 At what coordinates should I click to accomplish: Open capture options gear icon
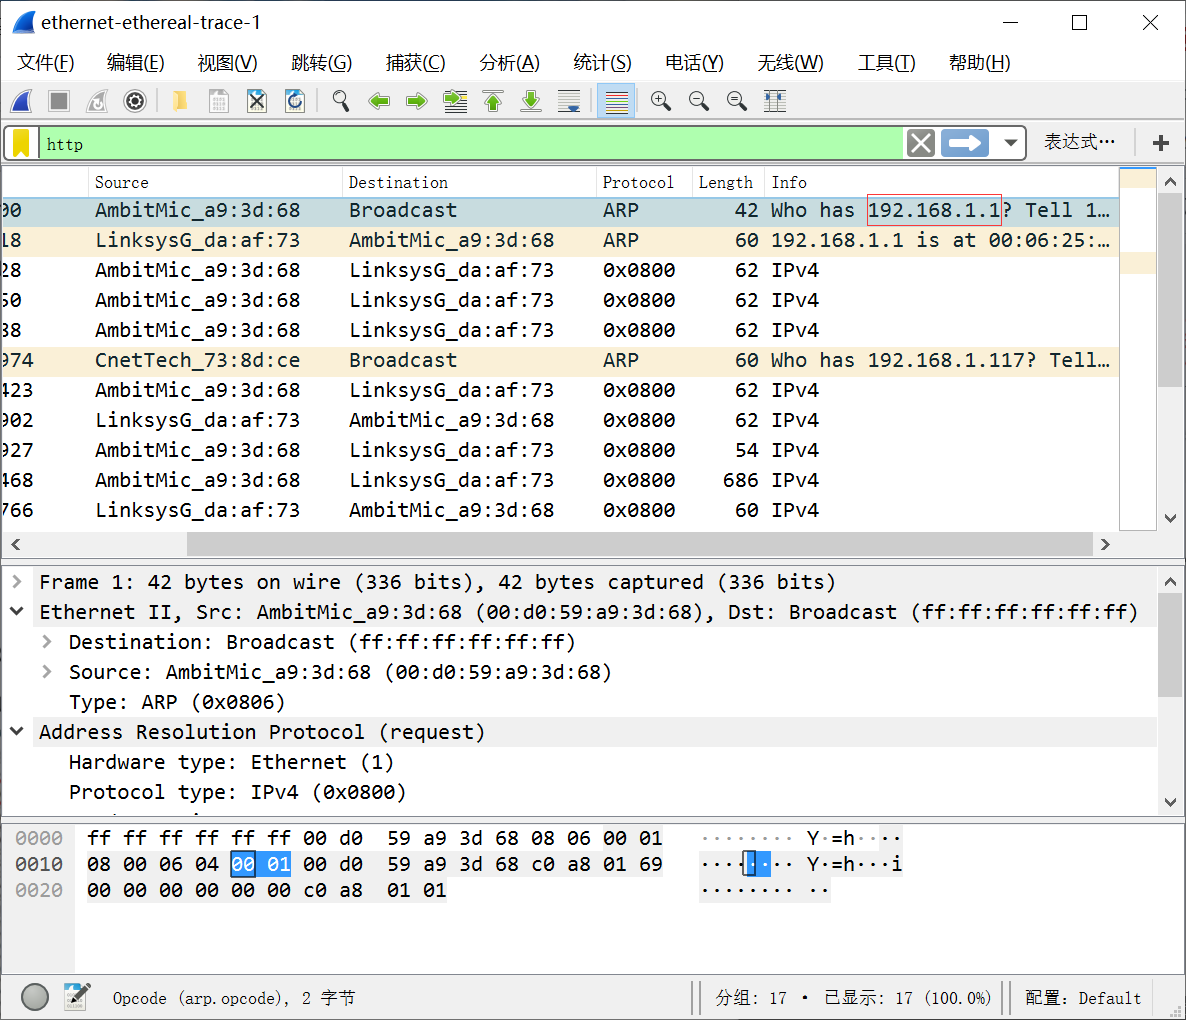click(135, 101)
